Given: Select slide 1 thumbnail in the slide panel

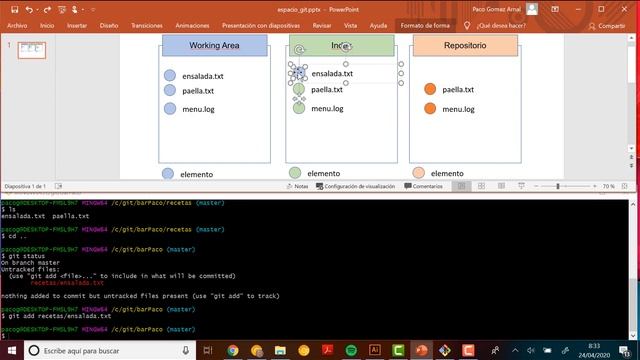Looking at the screenshot, I should point(31,50).
